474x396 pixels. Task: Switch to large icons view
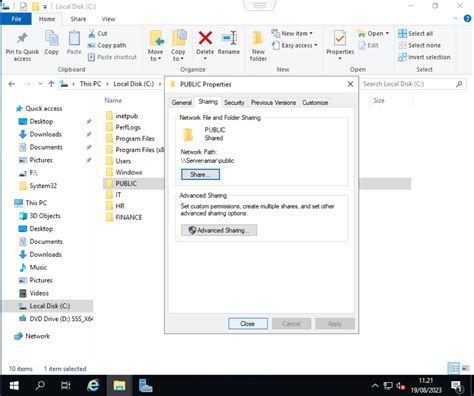coord(465,368)
